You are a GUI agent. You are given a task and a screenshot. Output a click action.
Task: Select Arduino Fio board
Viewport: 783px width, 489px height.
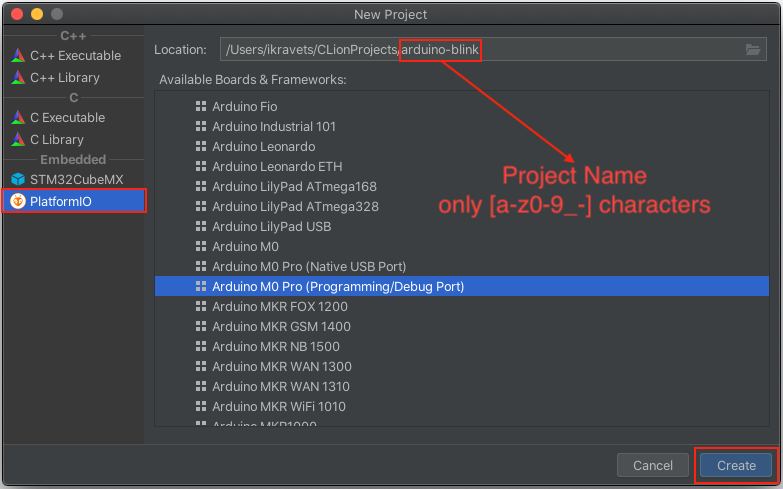tap(462, 106)
